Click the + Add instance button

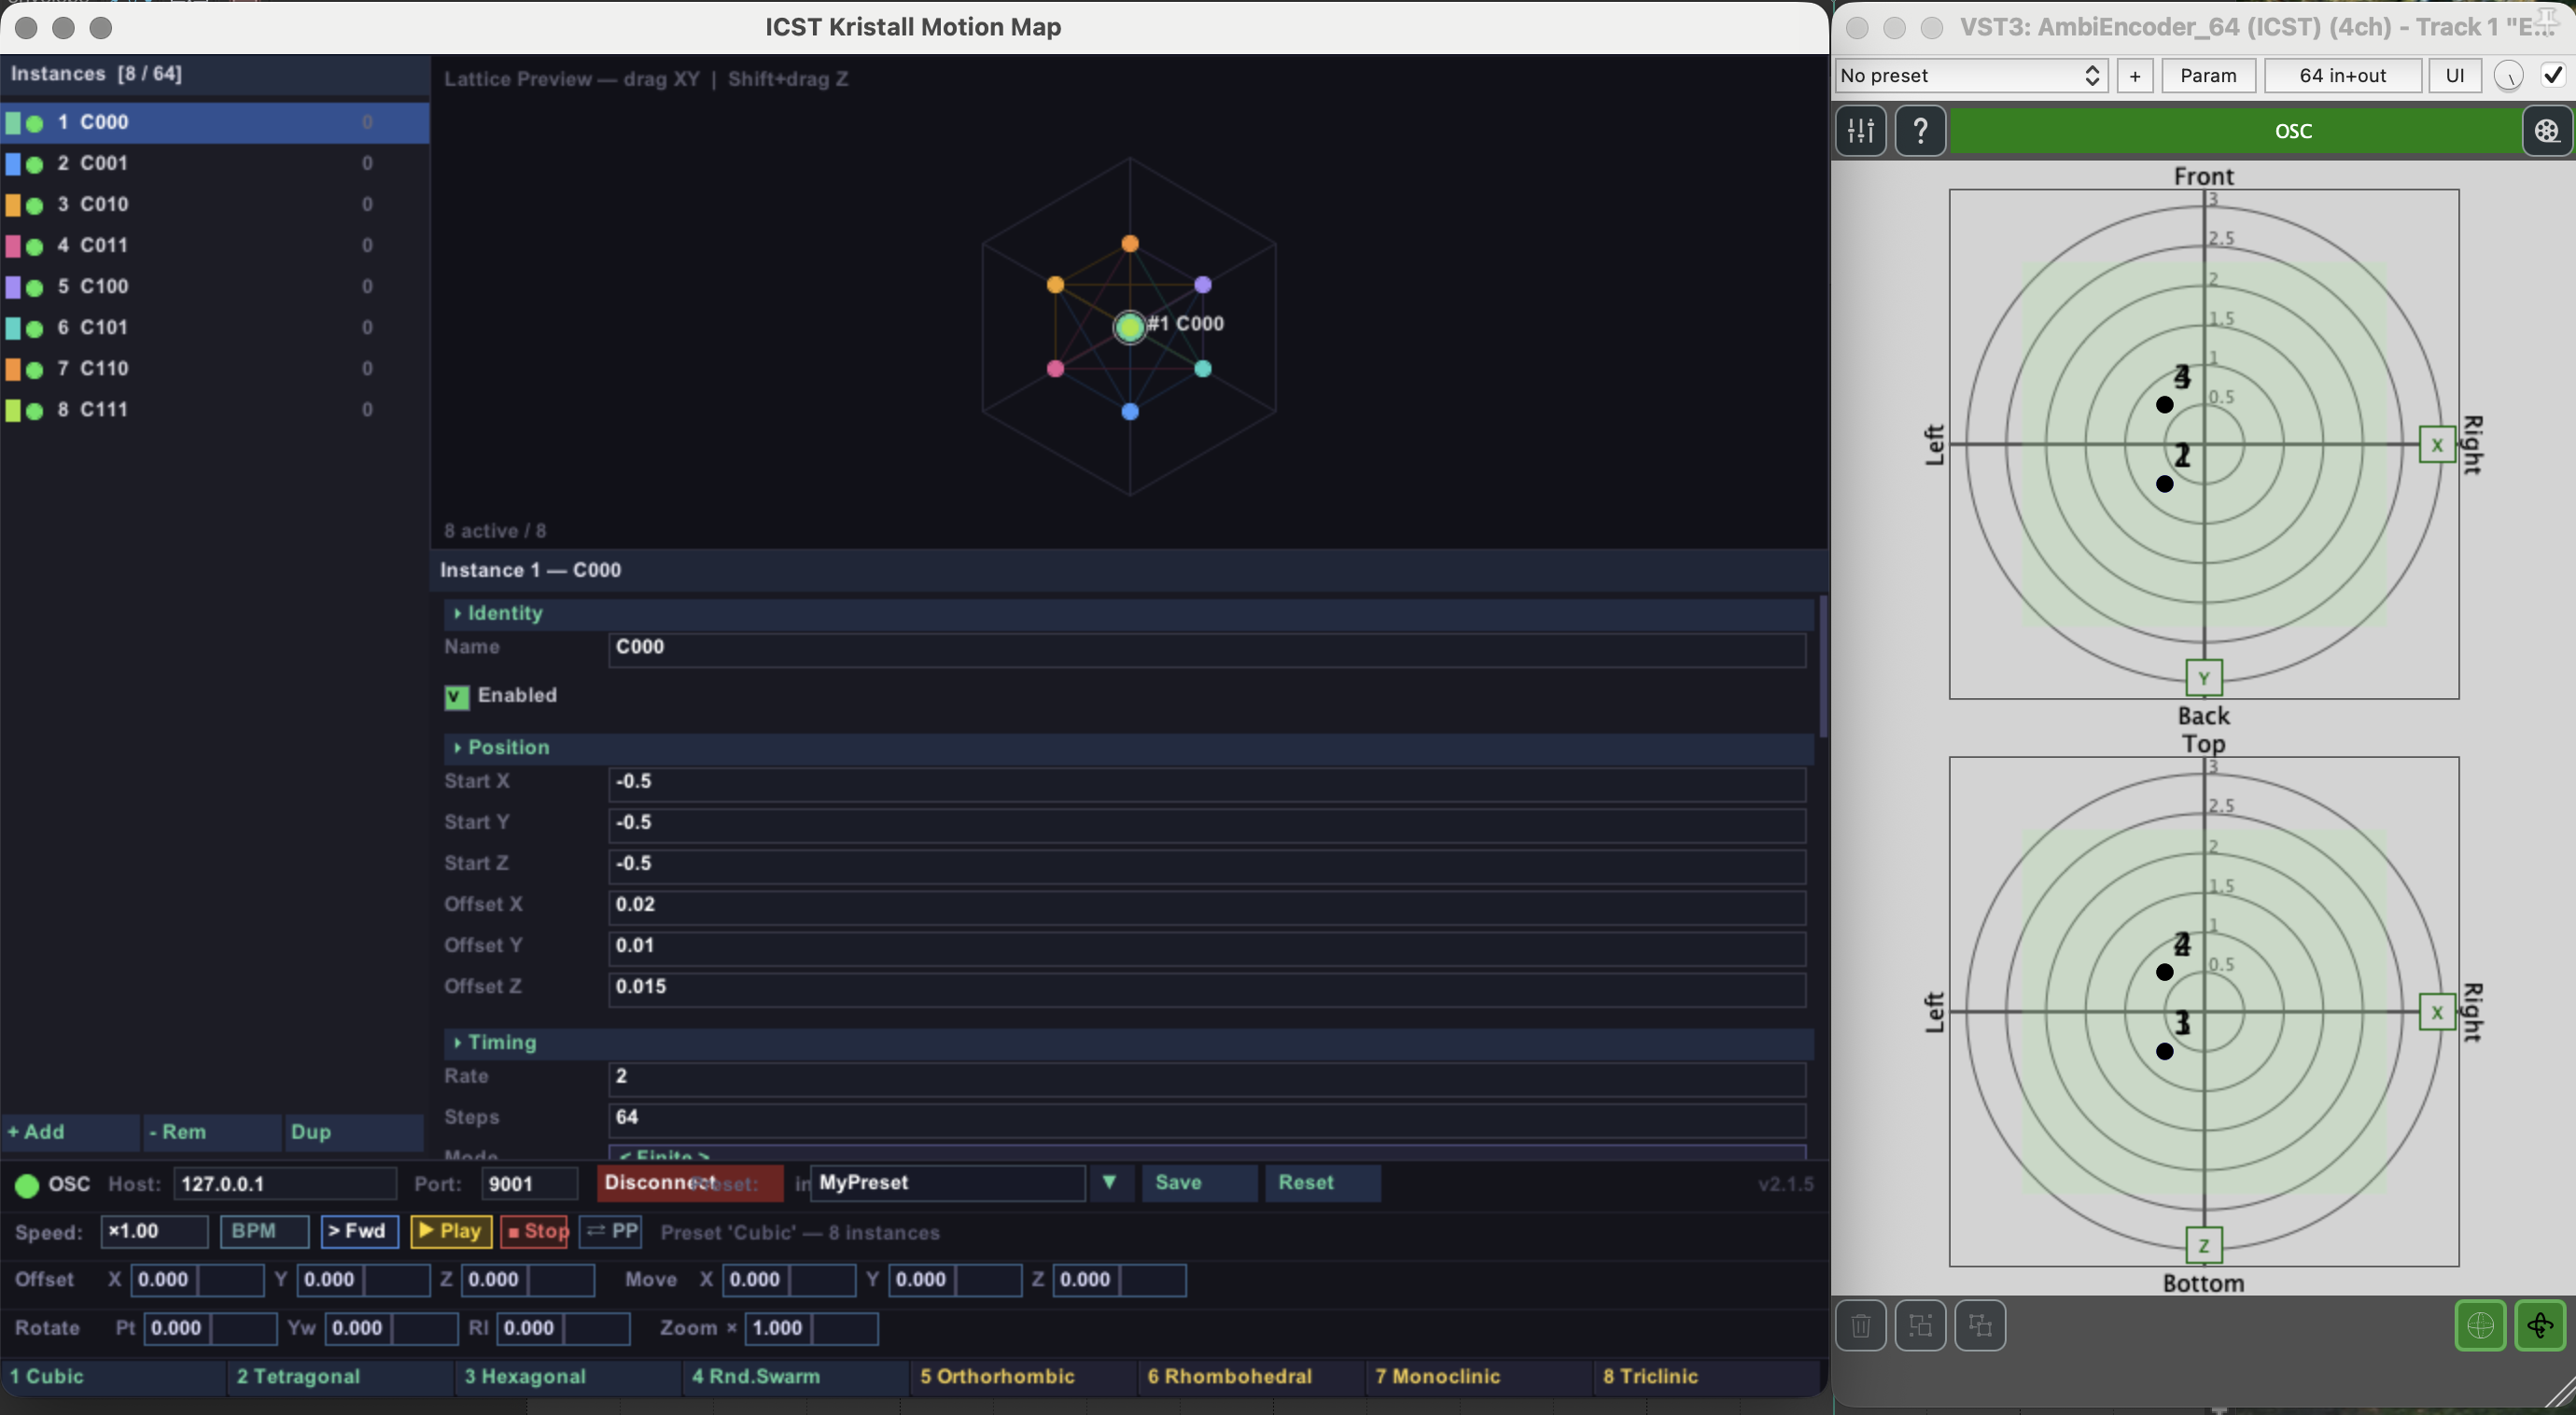70,1132
